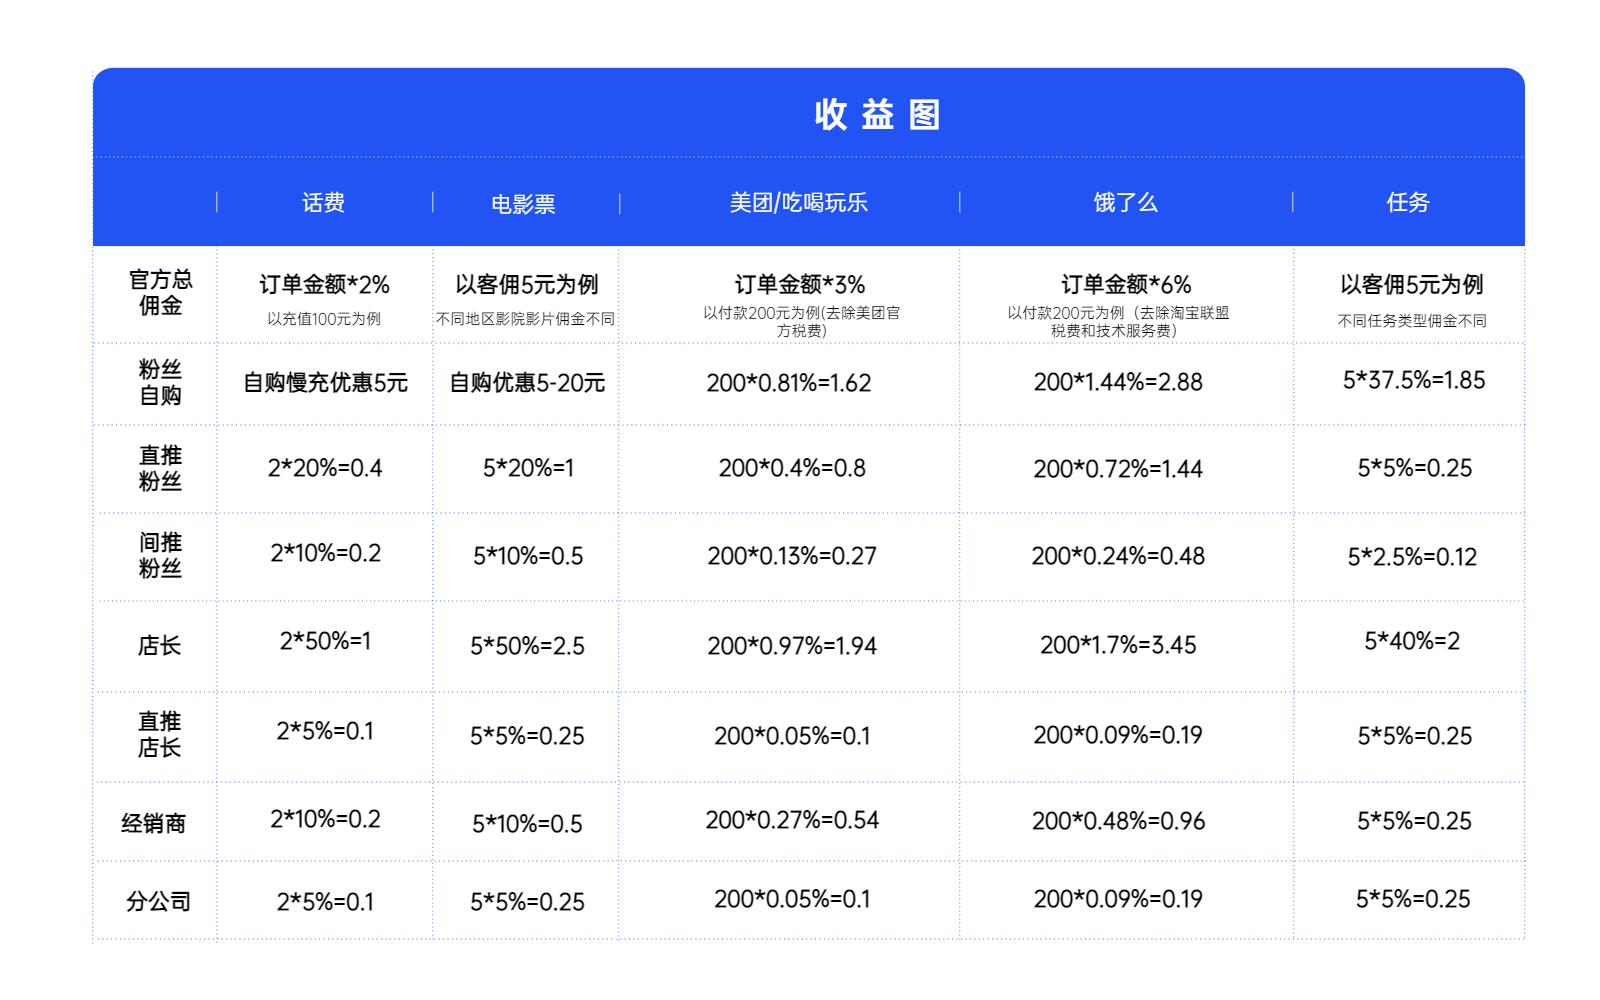Select the 200*0.81%=1.62 cell
This screenshot has width=1600, height=1000.
(789, 383)
